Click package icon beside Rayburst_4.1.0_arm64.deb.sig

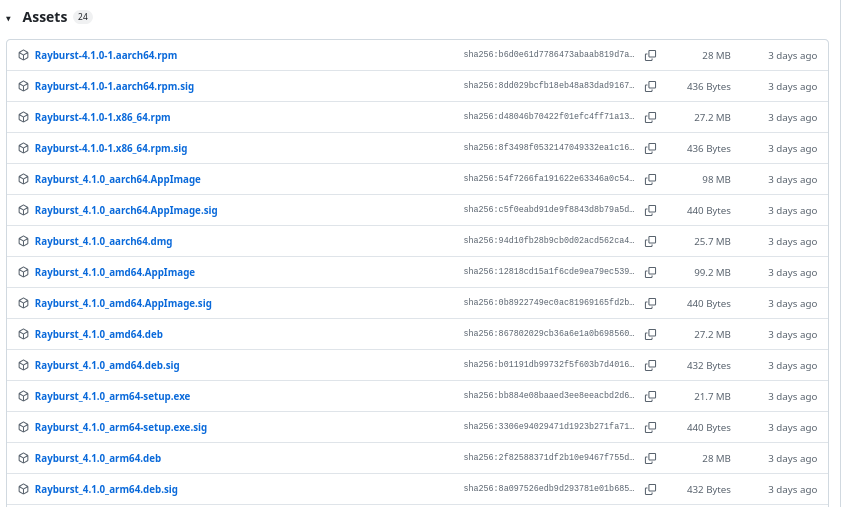coord(23,489)
